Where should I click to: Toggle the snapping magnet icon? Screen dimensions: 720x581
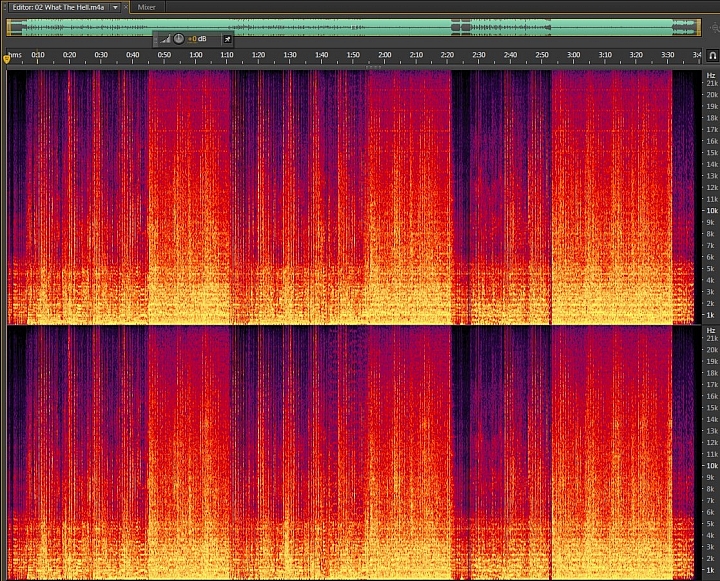point(712,56)
